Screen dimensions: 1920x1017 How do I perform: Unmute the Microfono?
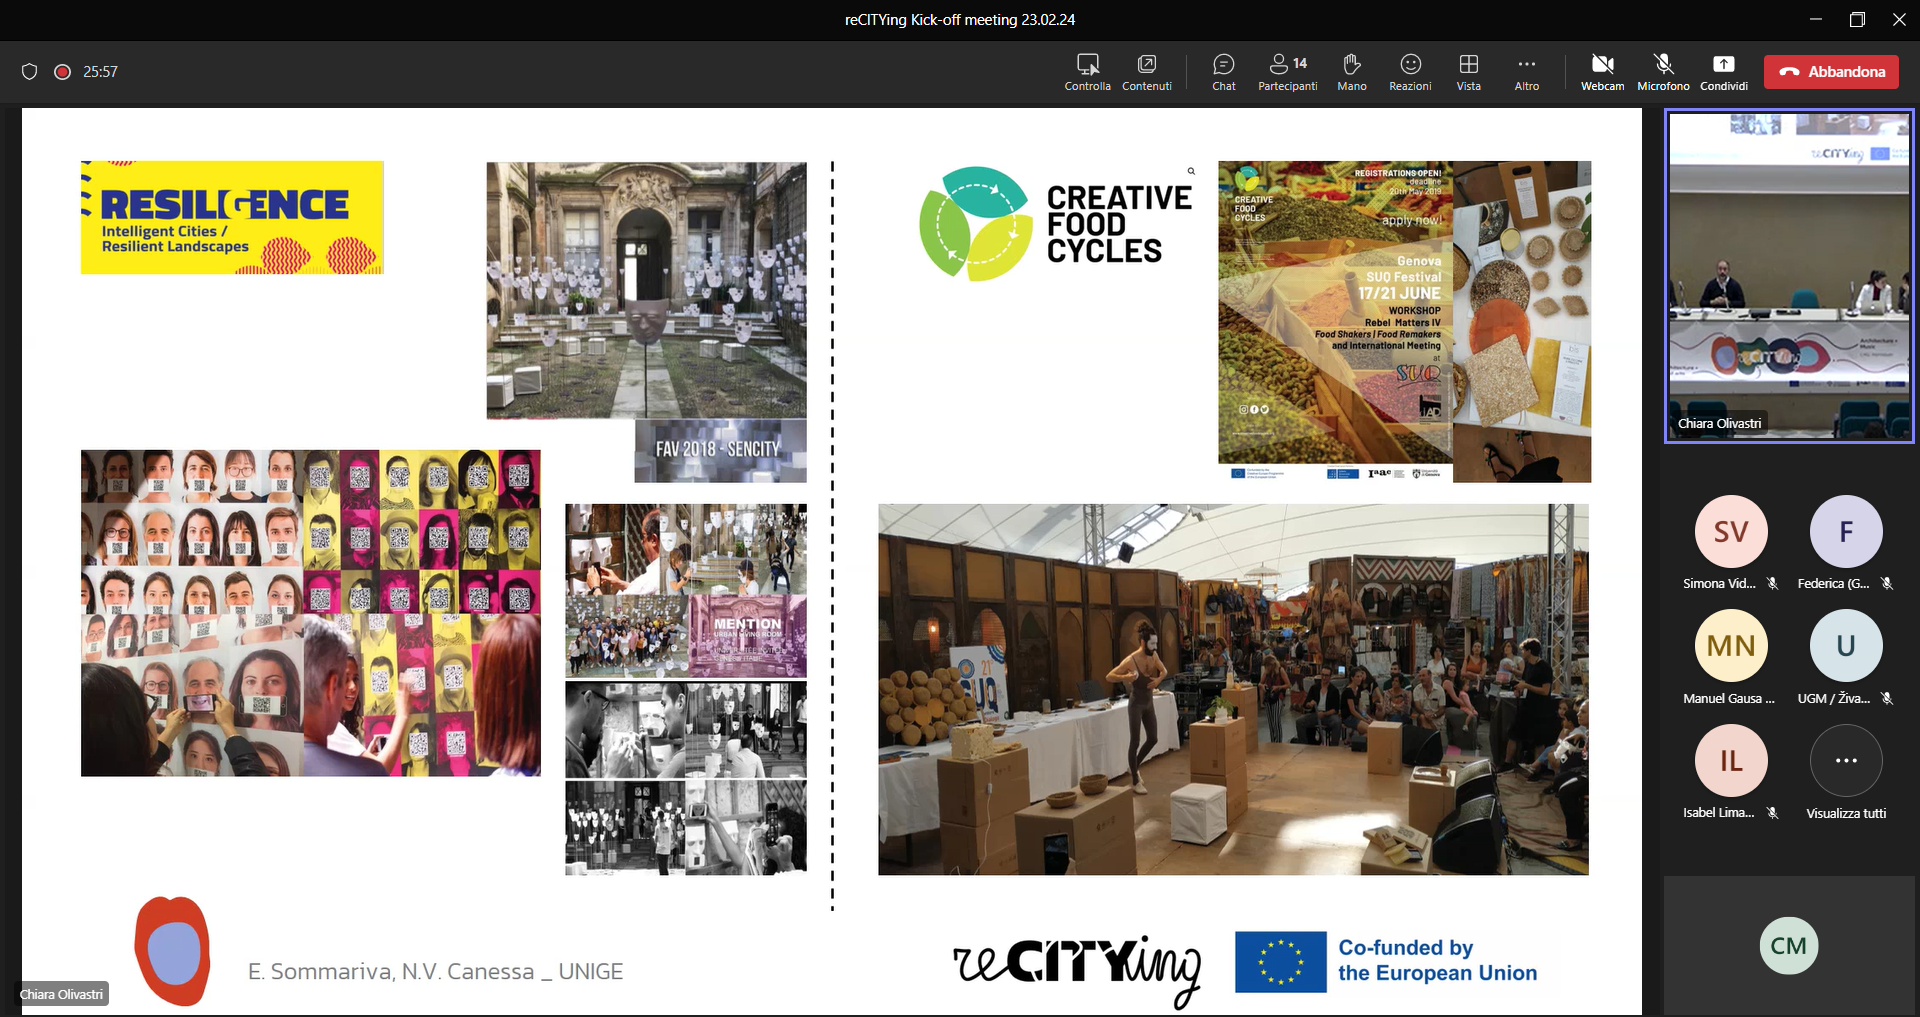tap(1663, 71)
